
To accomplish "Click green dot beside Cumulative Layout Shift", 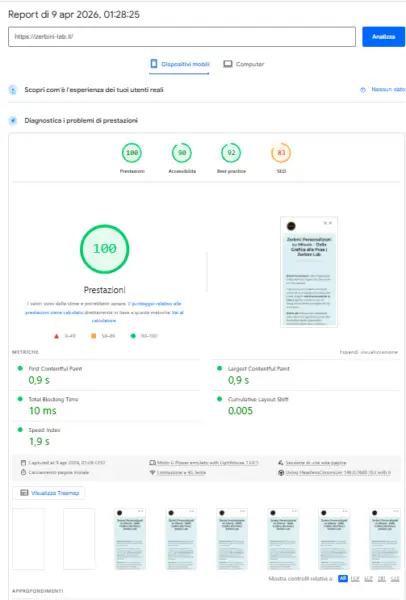I will click(220, 399).
